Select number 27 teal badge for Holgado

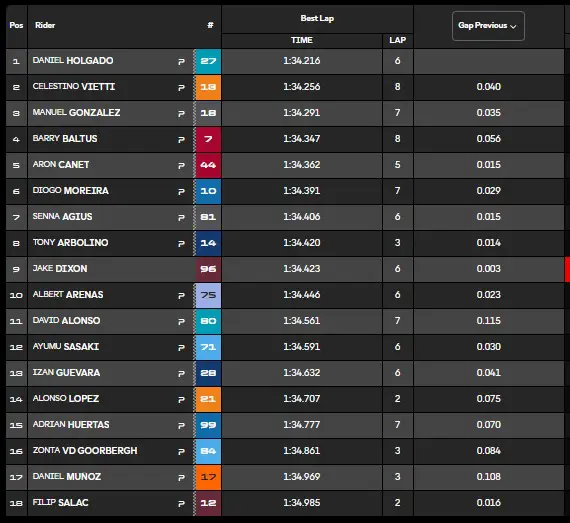pos(208,61)
